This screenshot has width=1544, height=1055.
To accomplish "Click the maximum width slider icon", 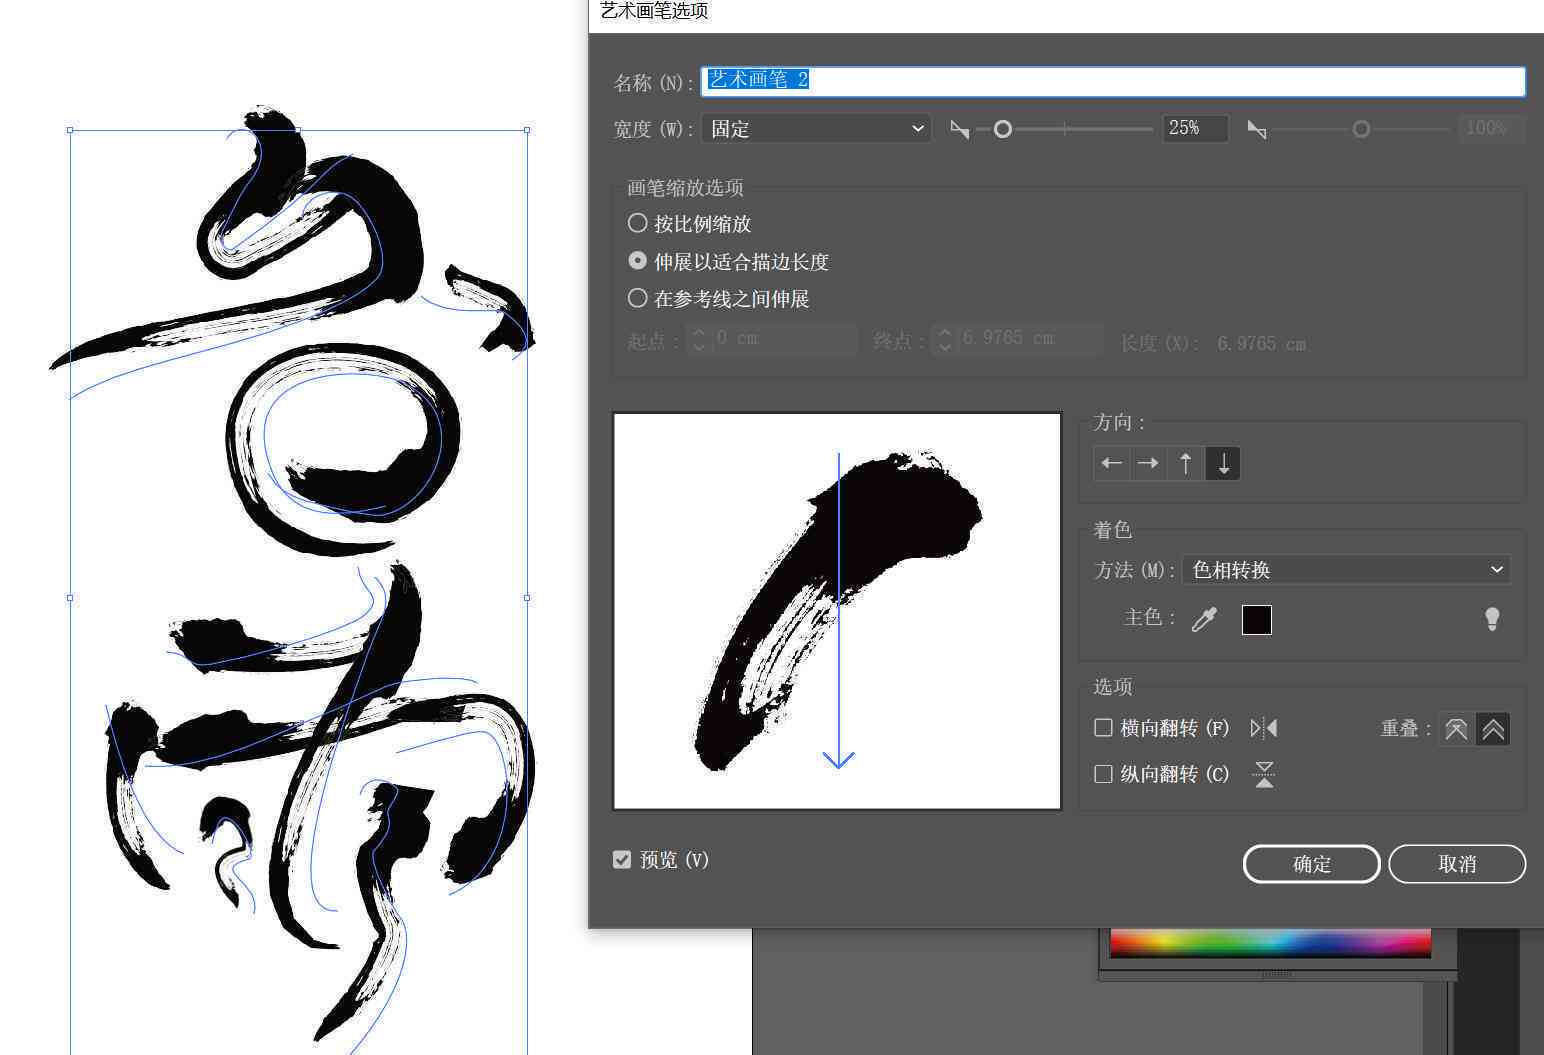I will (1257, 129).
